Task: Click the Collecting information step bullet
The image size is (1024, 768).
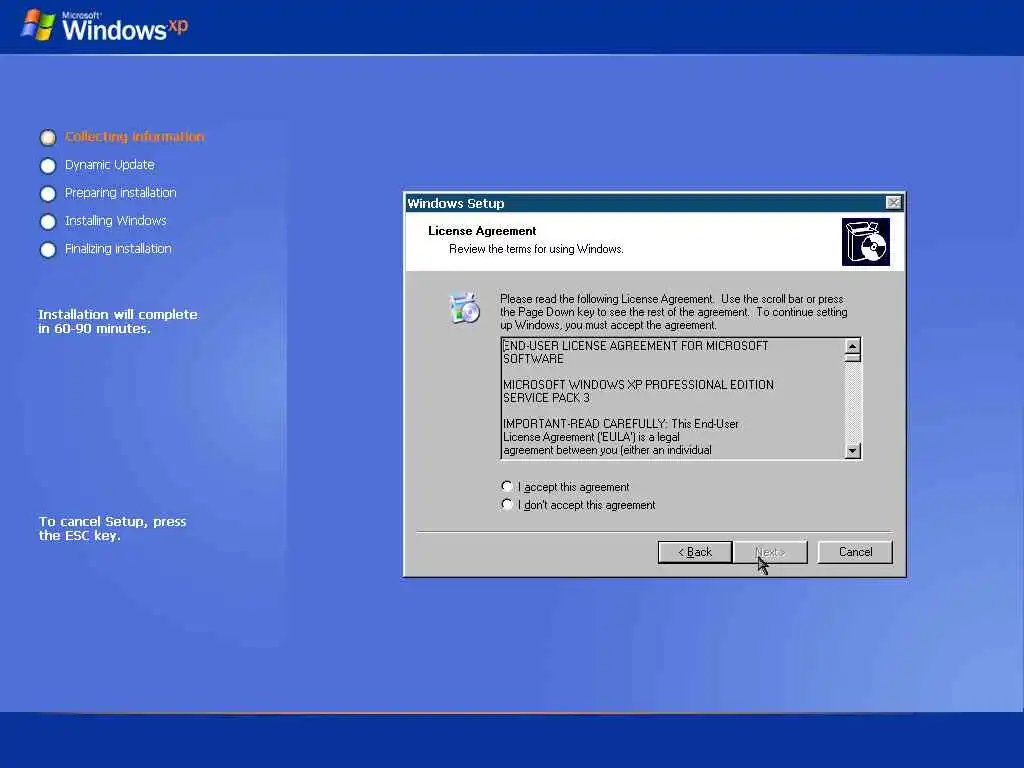Action: 48,138
